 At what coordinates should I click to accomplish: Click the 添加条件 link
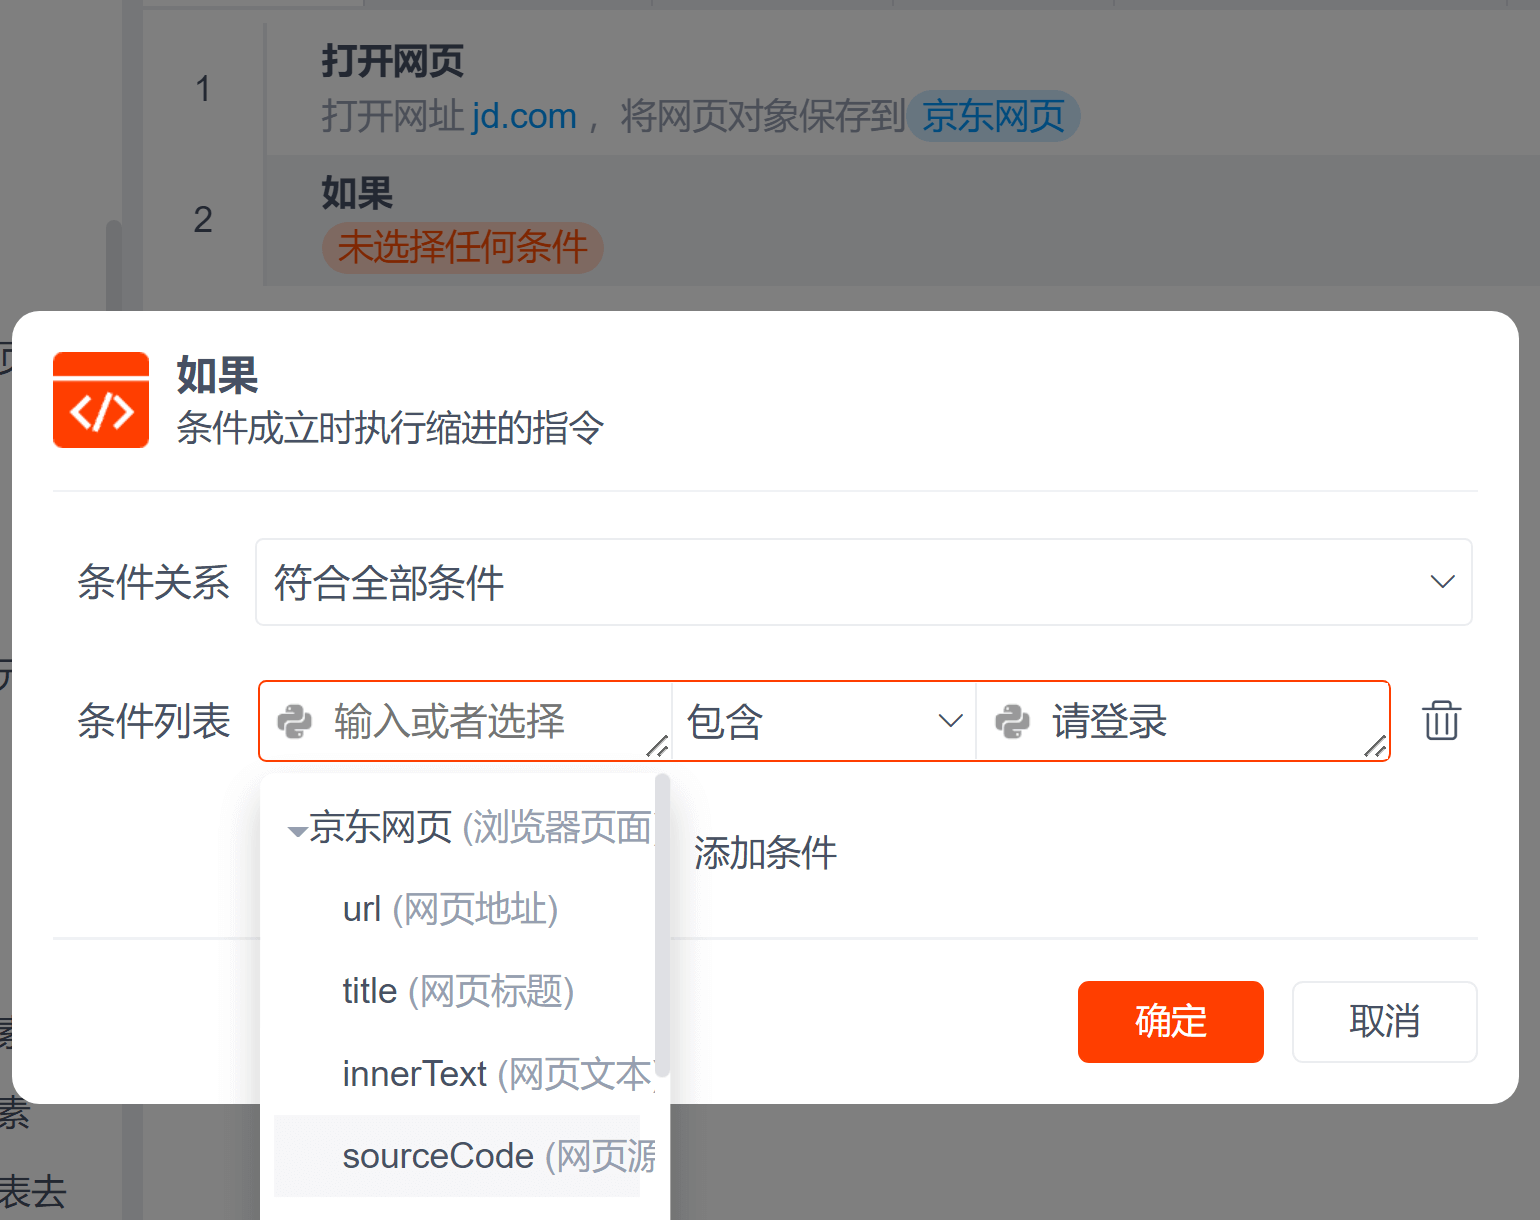[x=765, y=854]
